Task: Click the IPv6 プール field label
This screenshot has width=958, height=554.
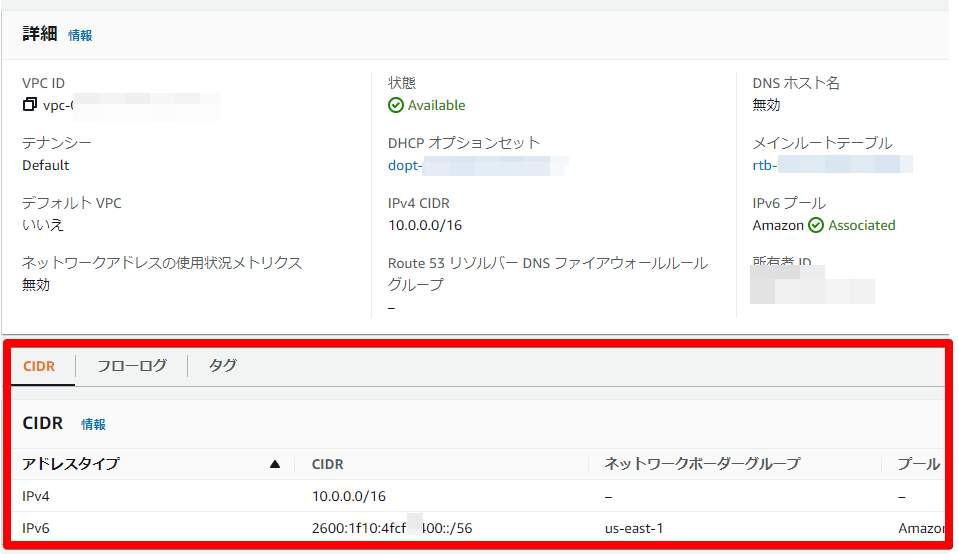Action: (x=789, y=203)
